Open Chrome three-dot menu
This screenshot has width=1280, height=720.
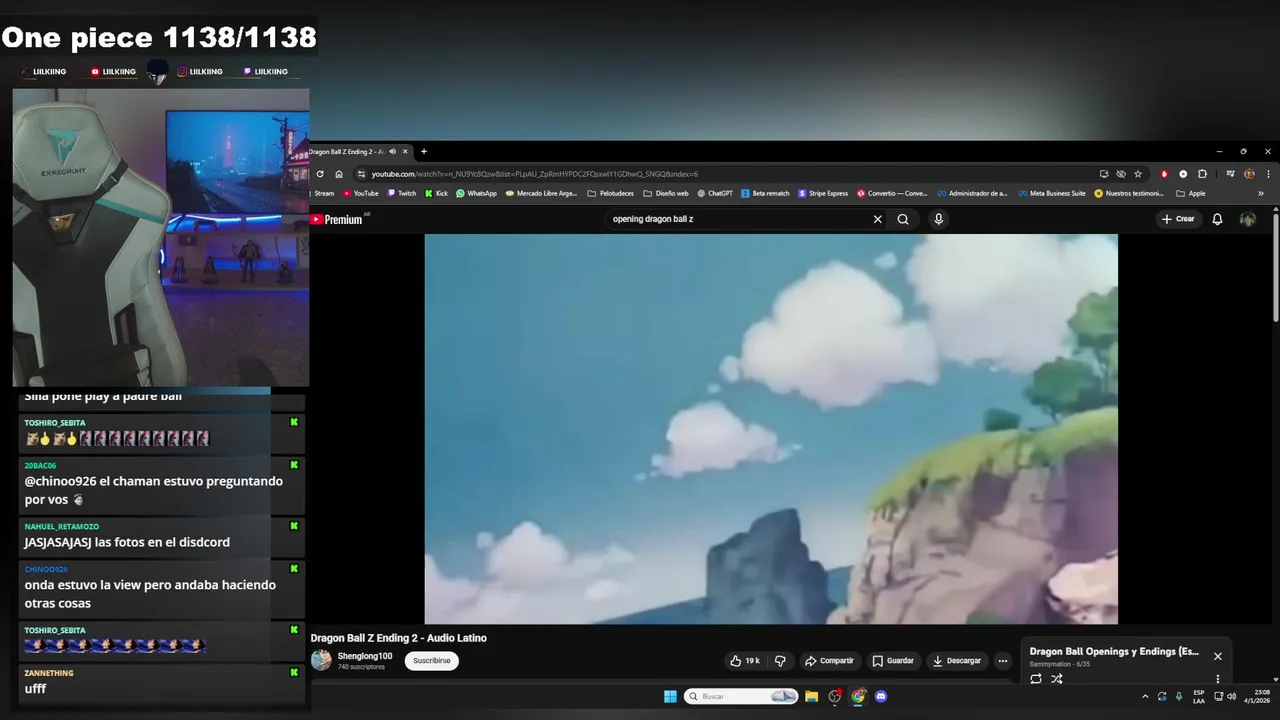pyautogui.click(x=1268, y=174)
